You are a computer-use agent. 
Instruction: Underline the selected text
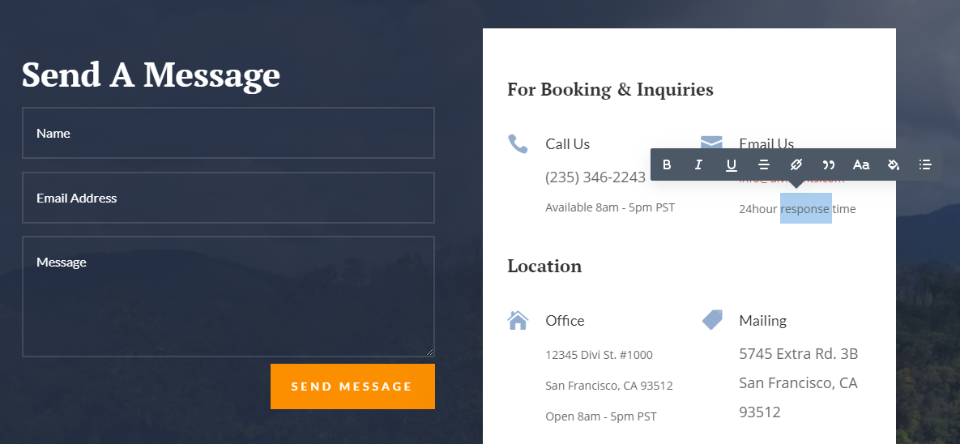pos(731,165)
